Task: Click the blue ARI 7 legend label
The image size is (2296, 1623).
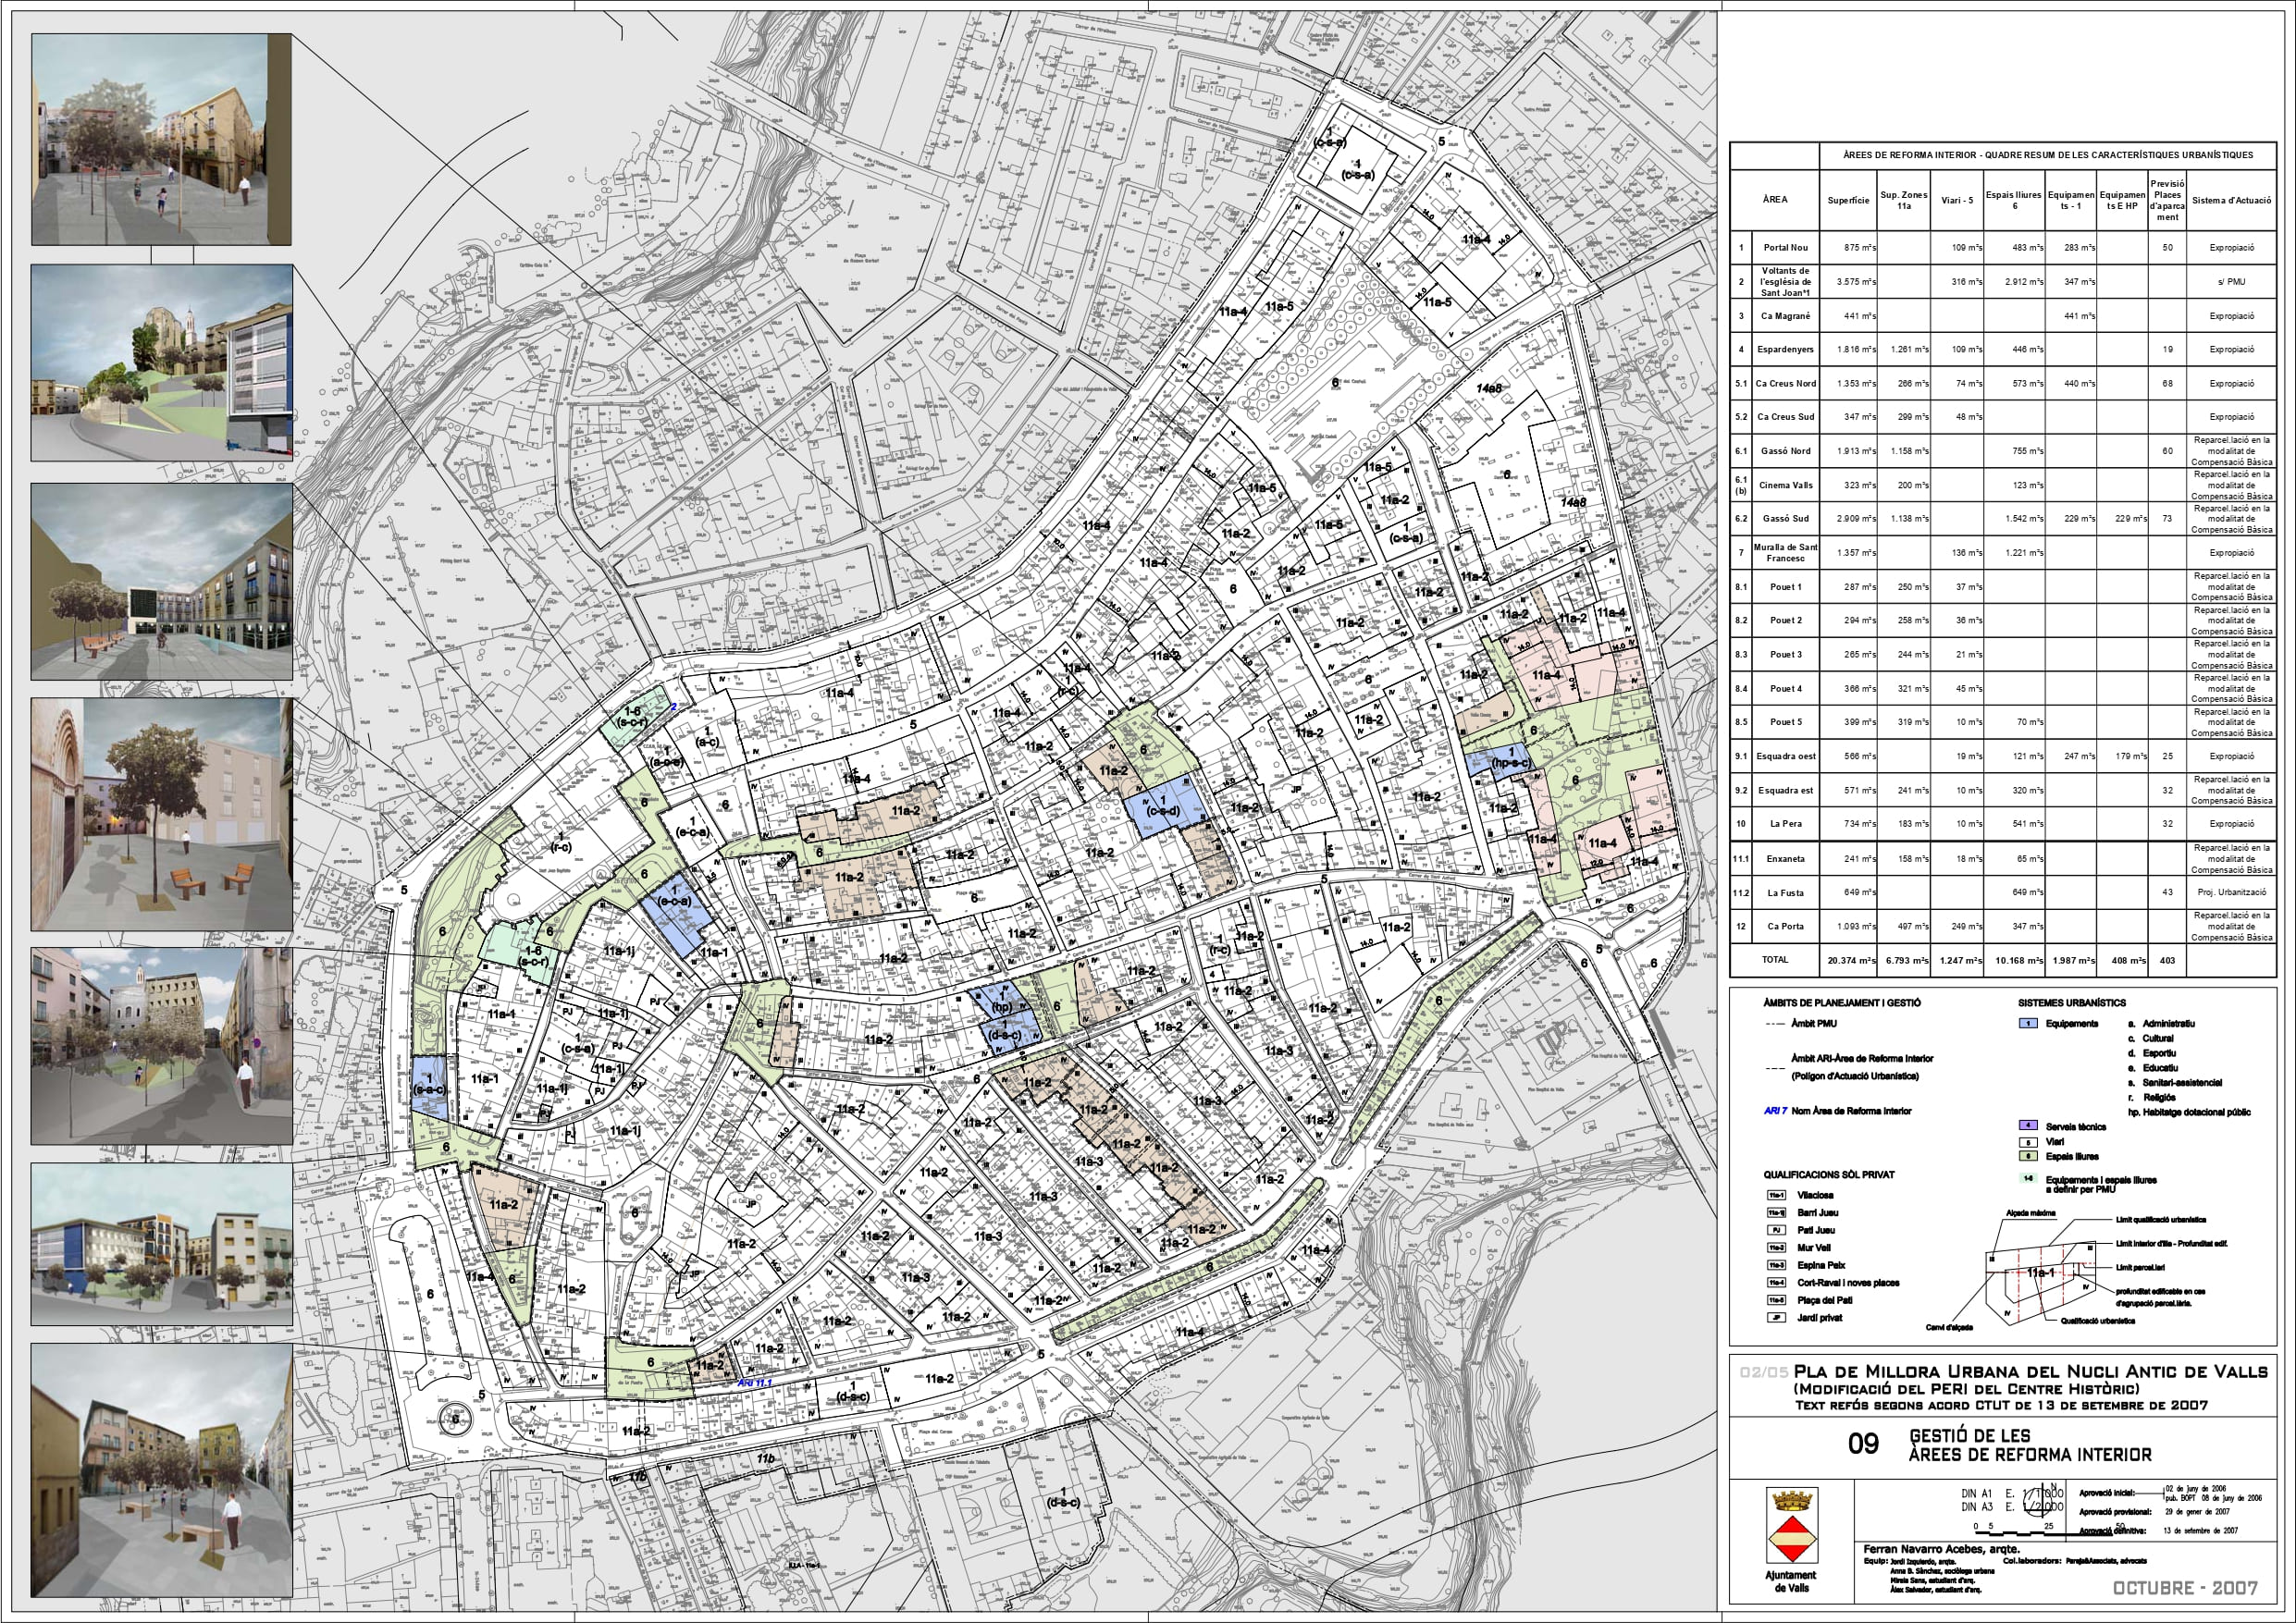Action: tap(1775, 1111)
